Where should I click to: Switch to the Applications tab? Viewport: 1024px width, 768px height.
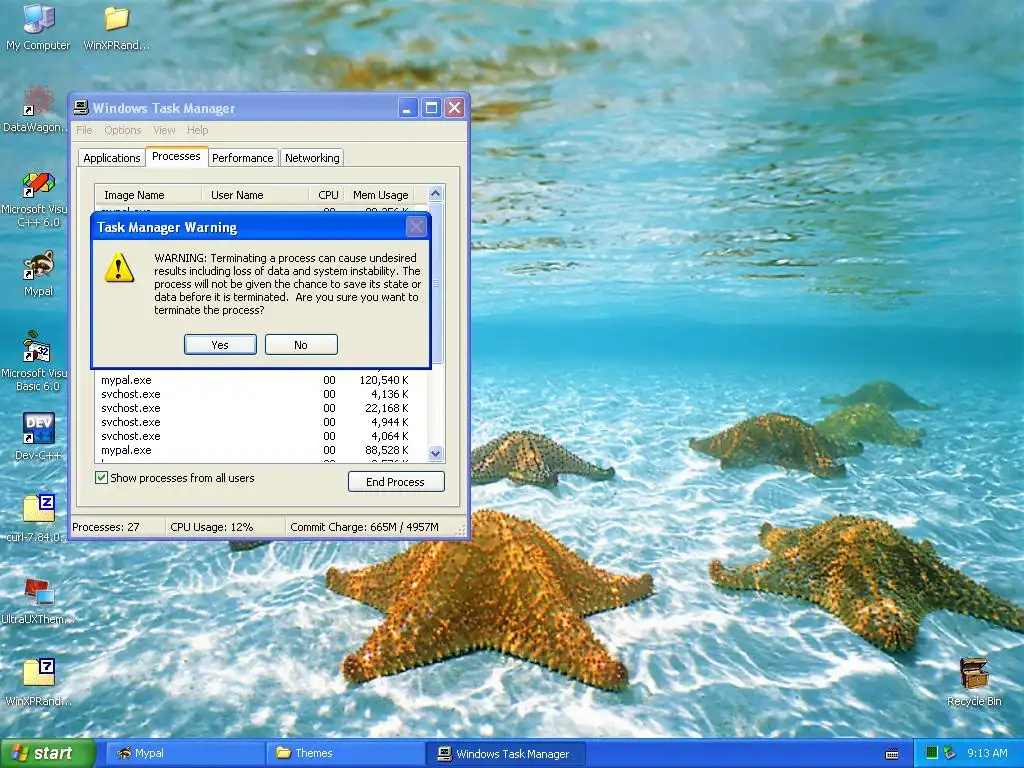112,158
